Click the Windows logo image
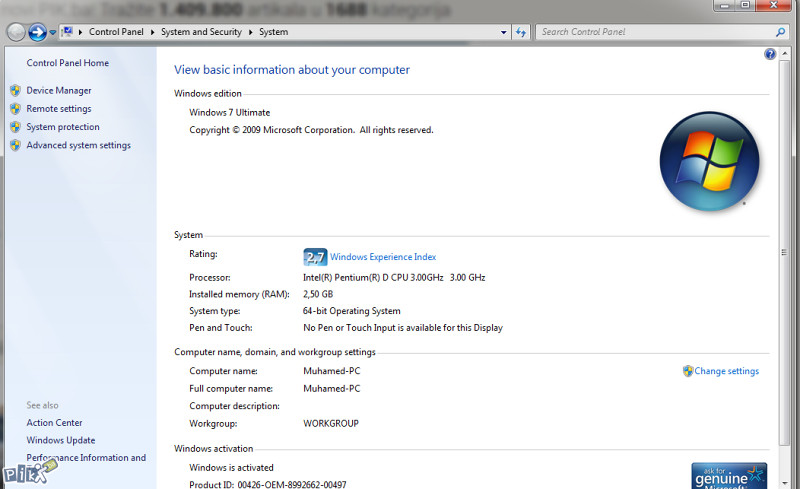The image size is (800, 489). pyautogui.click(x=709, y=161)
